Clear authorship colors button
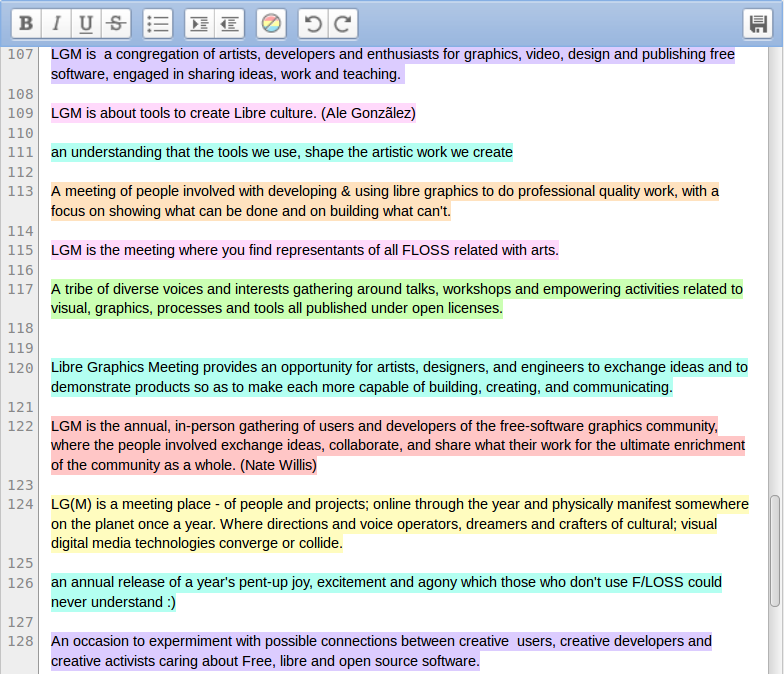This screenshot has height=674, width=784. point(272,24)
